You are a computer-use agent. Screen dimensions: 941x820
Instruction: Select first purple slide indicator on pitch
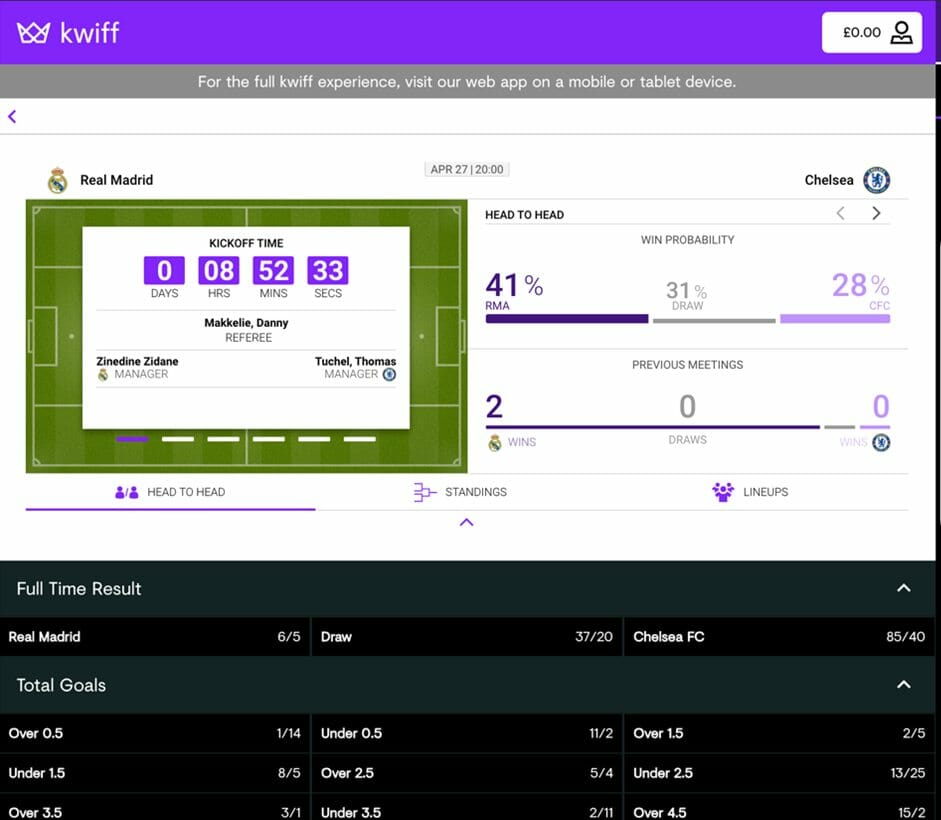tap(132, 439)
